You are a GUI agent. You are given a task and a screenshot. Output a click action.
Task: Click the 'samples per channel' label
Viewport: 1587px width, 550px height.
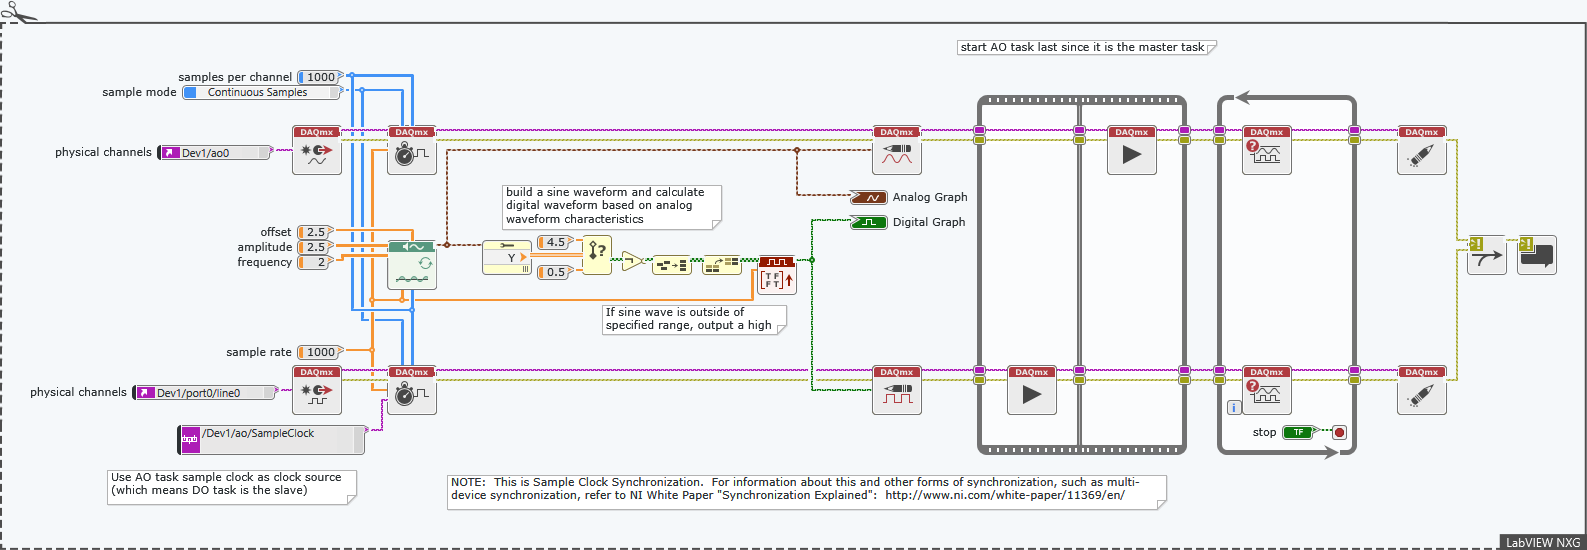tap(235, 77)
